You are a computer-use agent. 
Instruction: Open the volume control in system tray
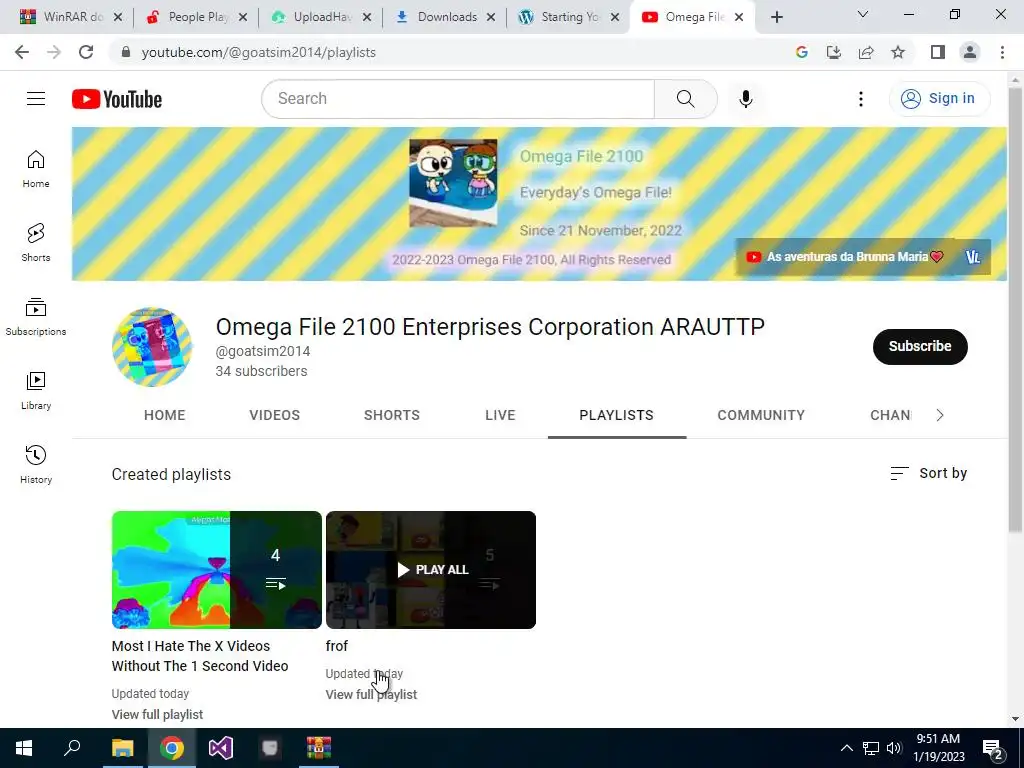(894, 748)
